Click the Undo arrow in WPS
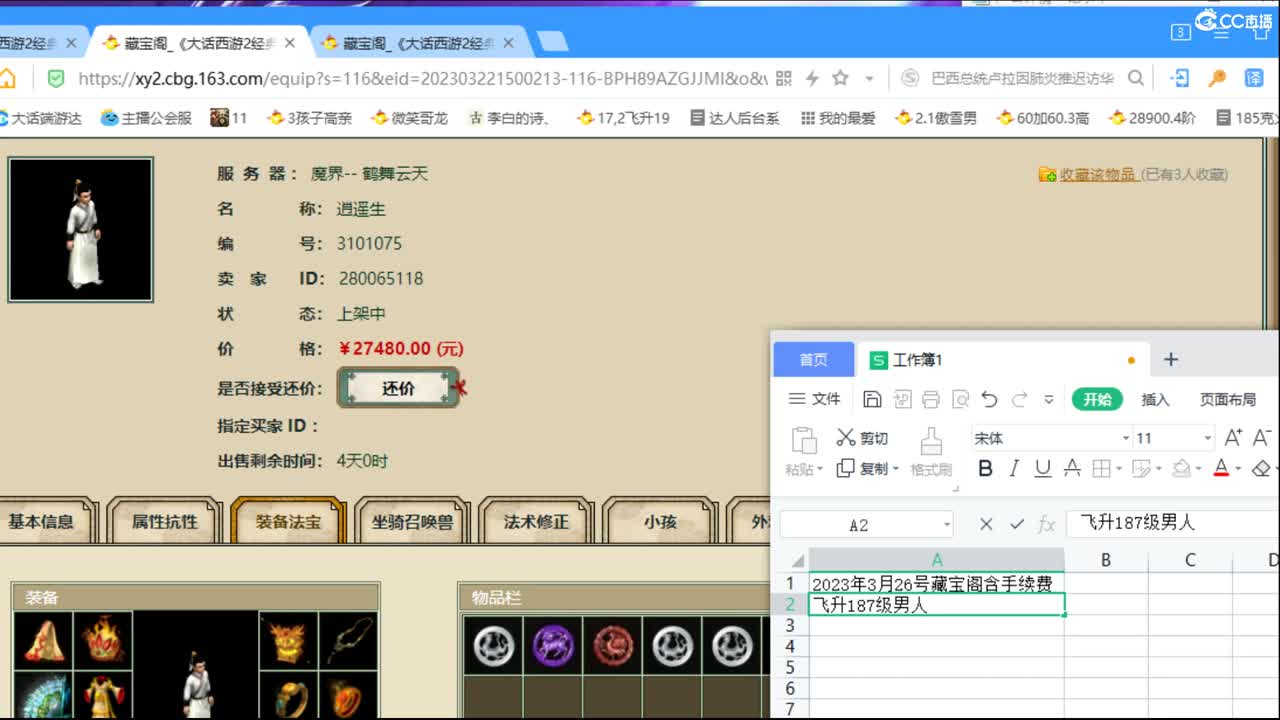1280x720 pixels. tap(989, 398)
